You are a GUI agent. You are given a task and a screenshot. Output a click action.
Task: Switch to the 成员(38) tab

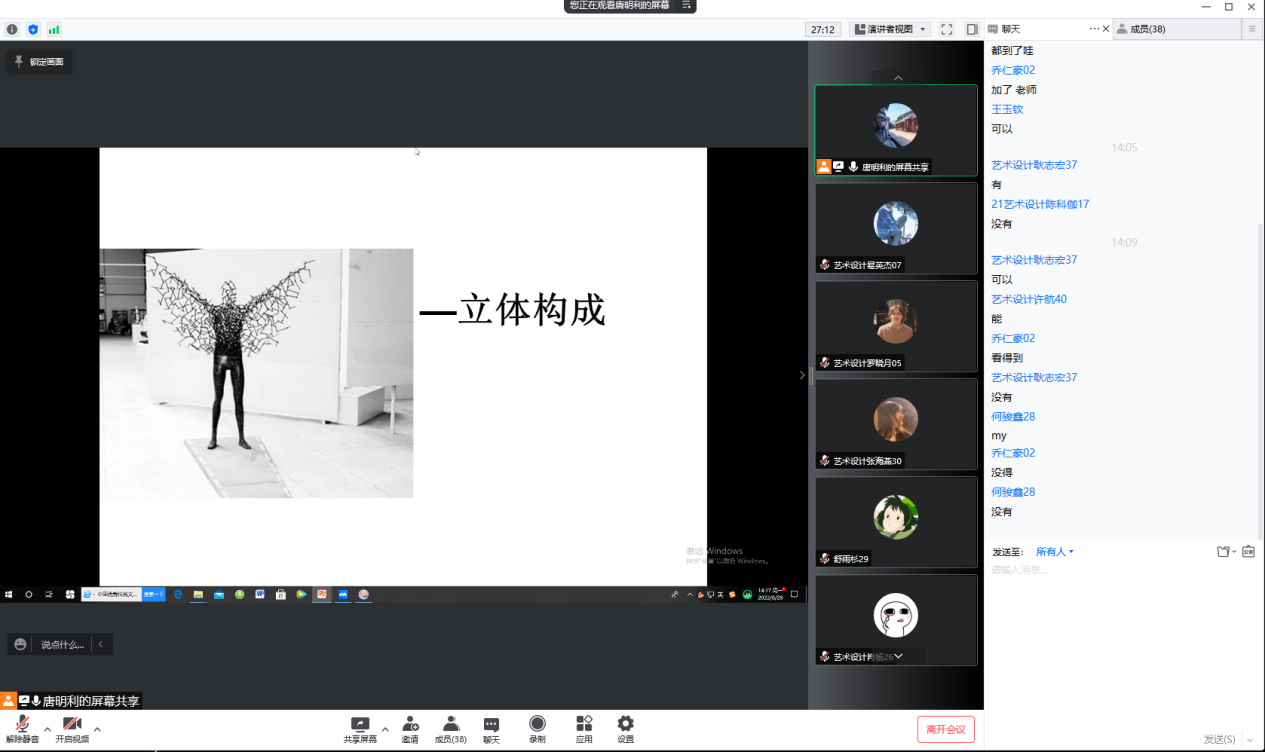(1147, 30)
